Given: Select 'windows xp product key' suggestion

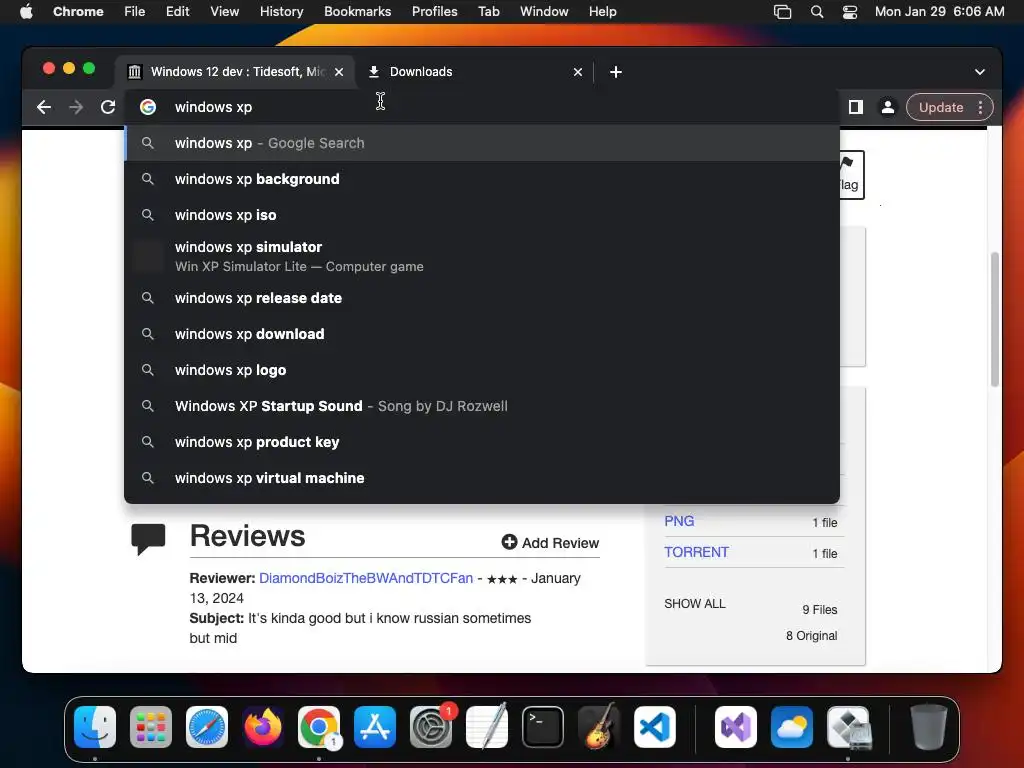Looking at the screenshot, I should click(x=482, y=441).
